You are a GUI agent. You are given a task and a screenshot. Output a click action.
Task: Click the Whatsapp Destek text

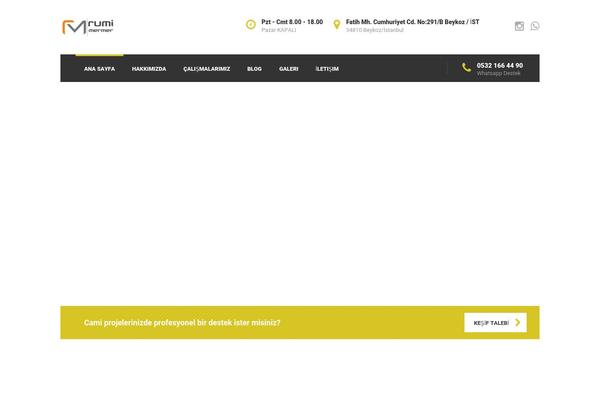[498, 73]
